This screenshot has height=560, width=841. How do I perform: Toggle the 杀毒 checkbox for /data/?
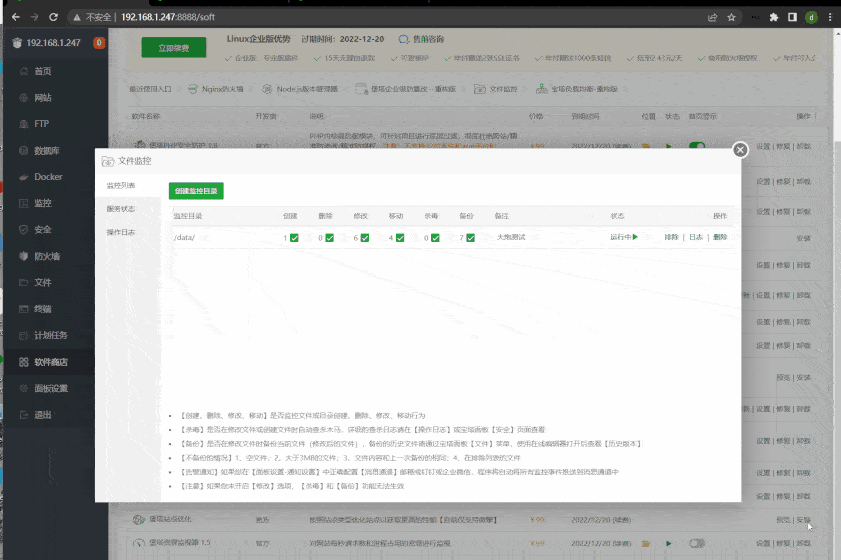tap(435, 238)
